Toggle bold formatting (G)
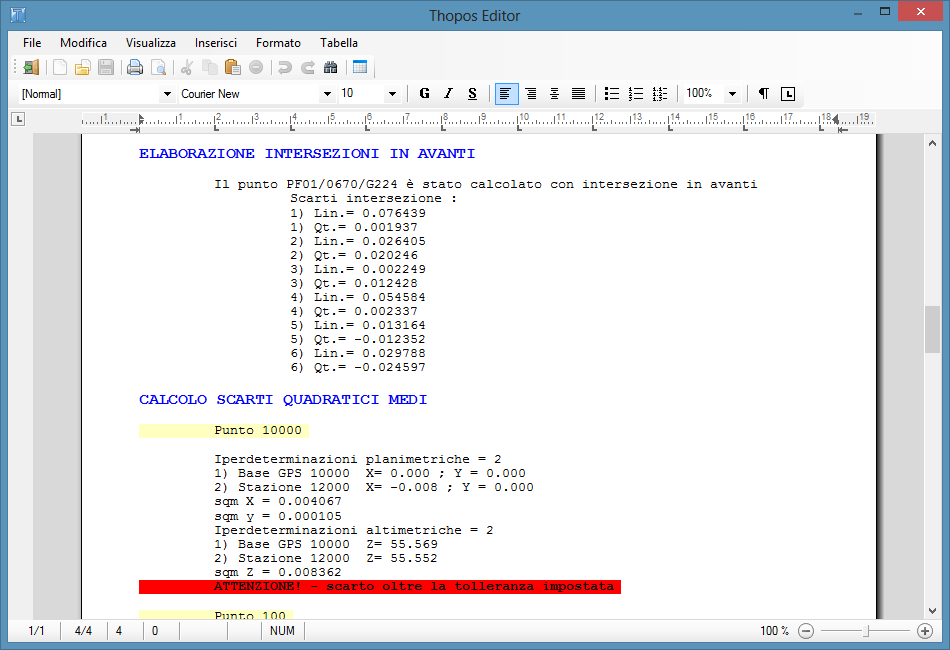Screen dimensions: 950x650 (424, 93)
